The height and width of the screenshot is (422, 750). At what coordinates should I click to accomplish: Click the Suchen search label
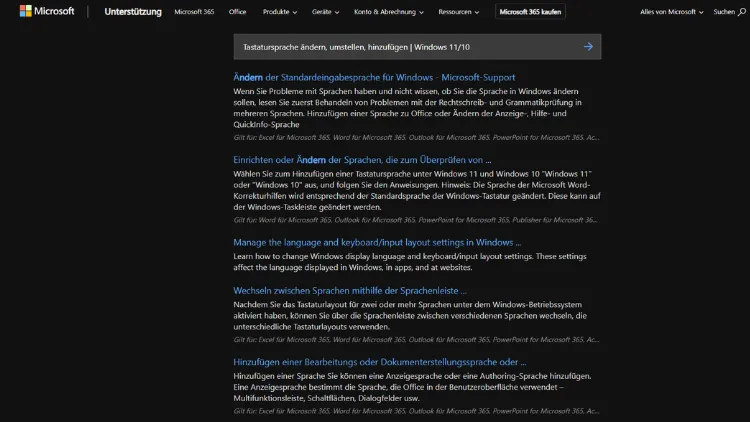coord(724,12)
